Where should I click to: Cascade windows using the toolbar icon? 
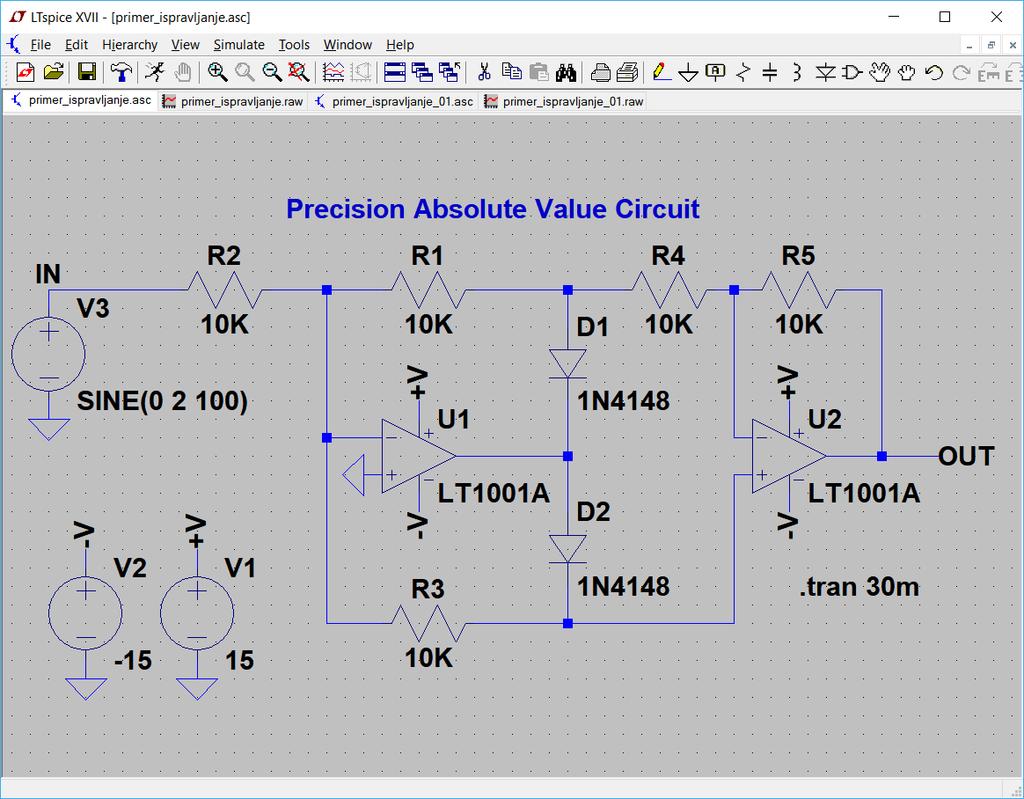(x=422, y=72)
